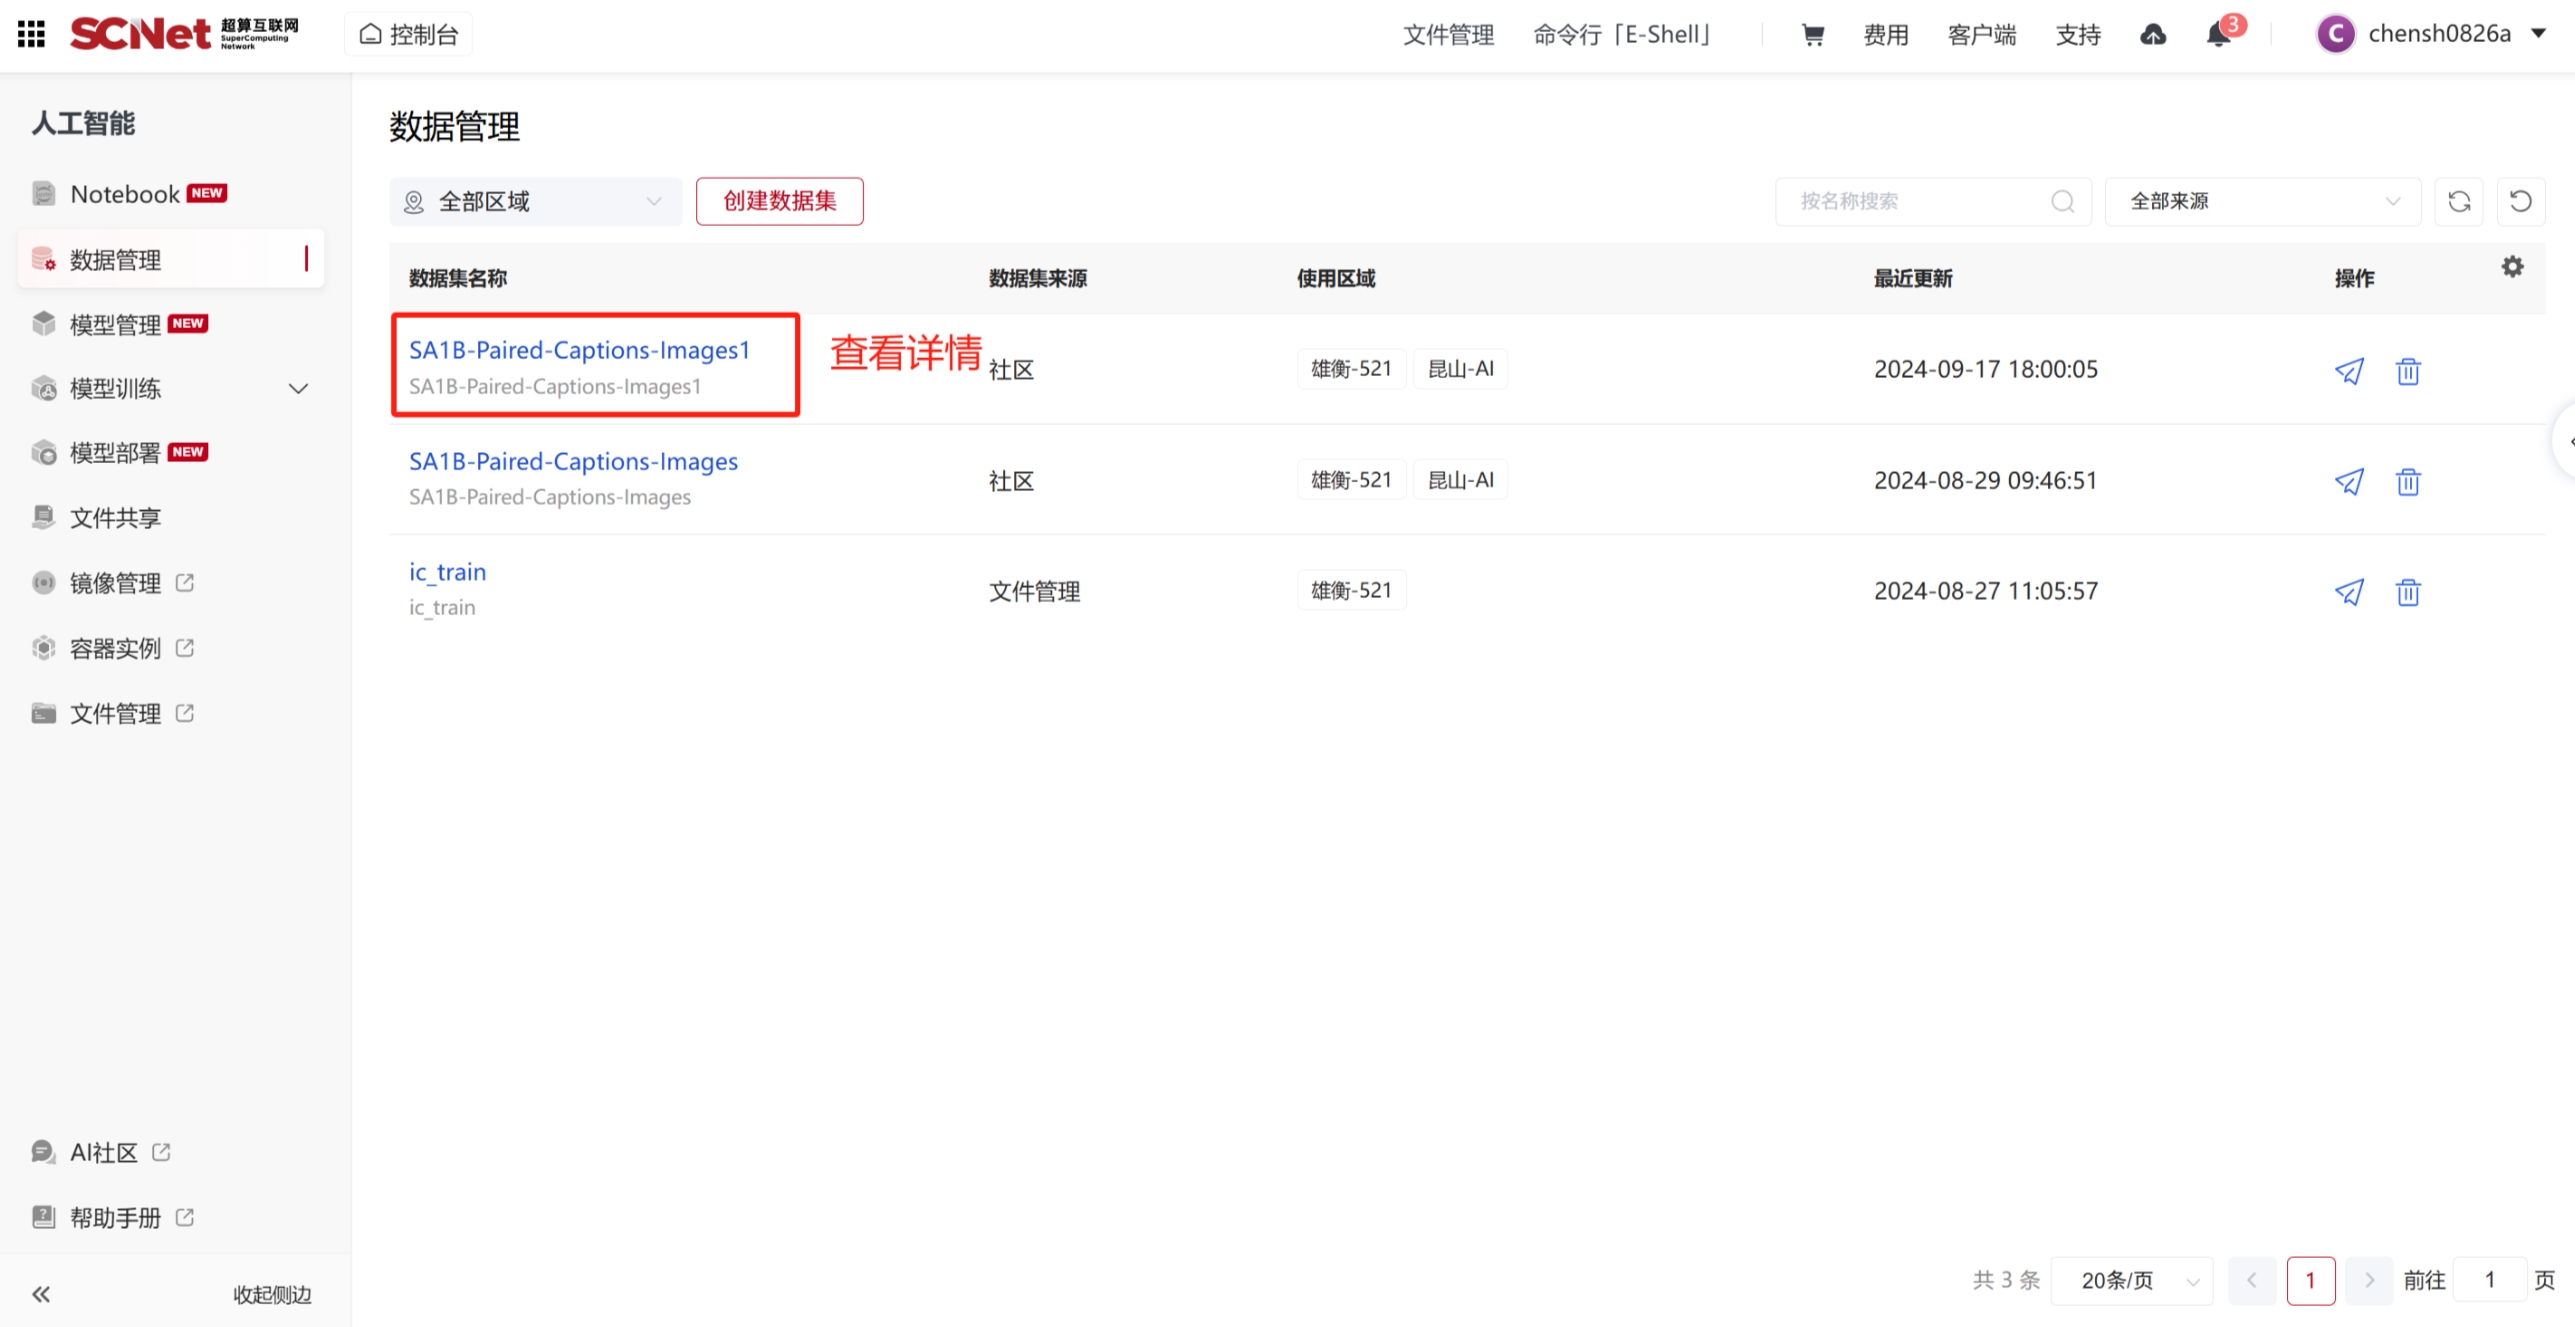Expand the 全部区域 region dropdown

pyautogui.click(x=535, y=202)
